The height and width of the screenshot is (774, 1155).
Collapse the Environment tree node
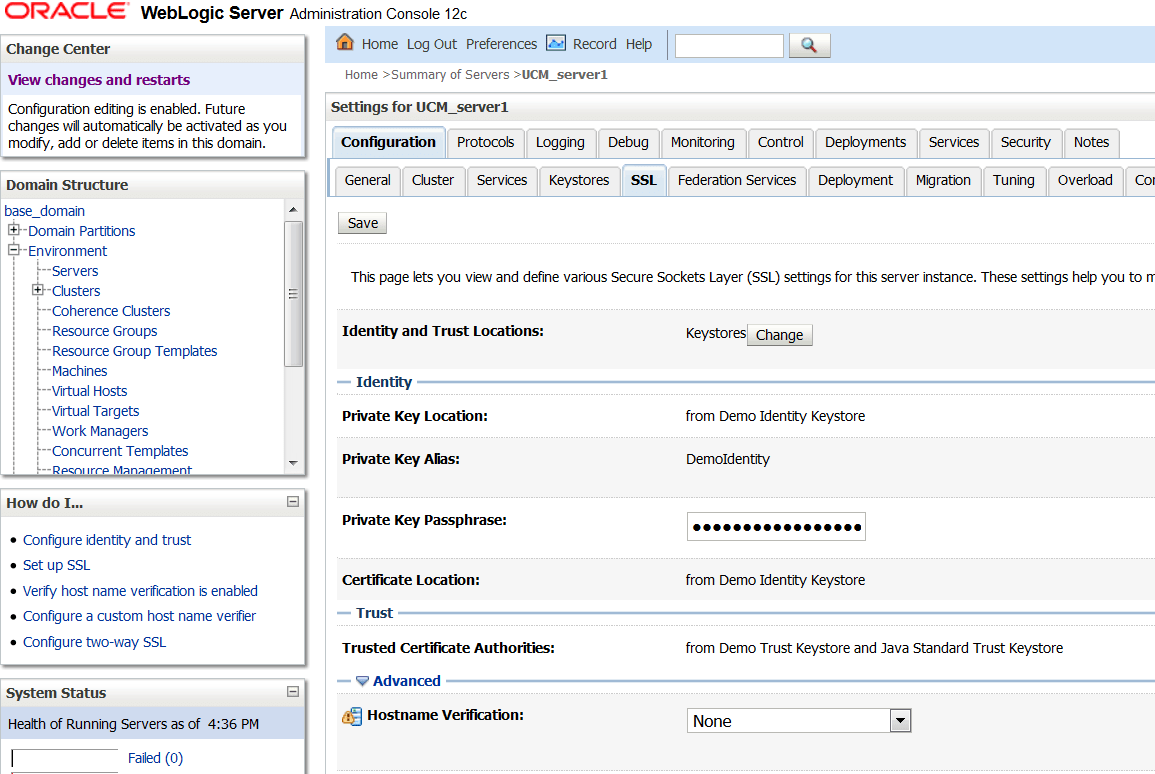(x=13, y=250)
